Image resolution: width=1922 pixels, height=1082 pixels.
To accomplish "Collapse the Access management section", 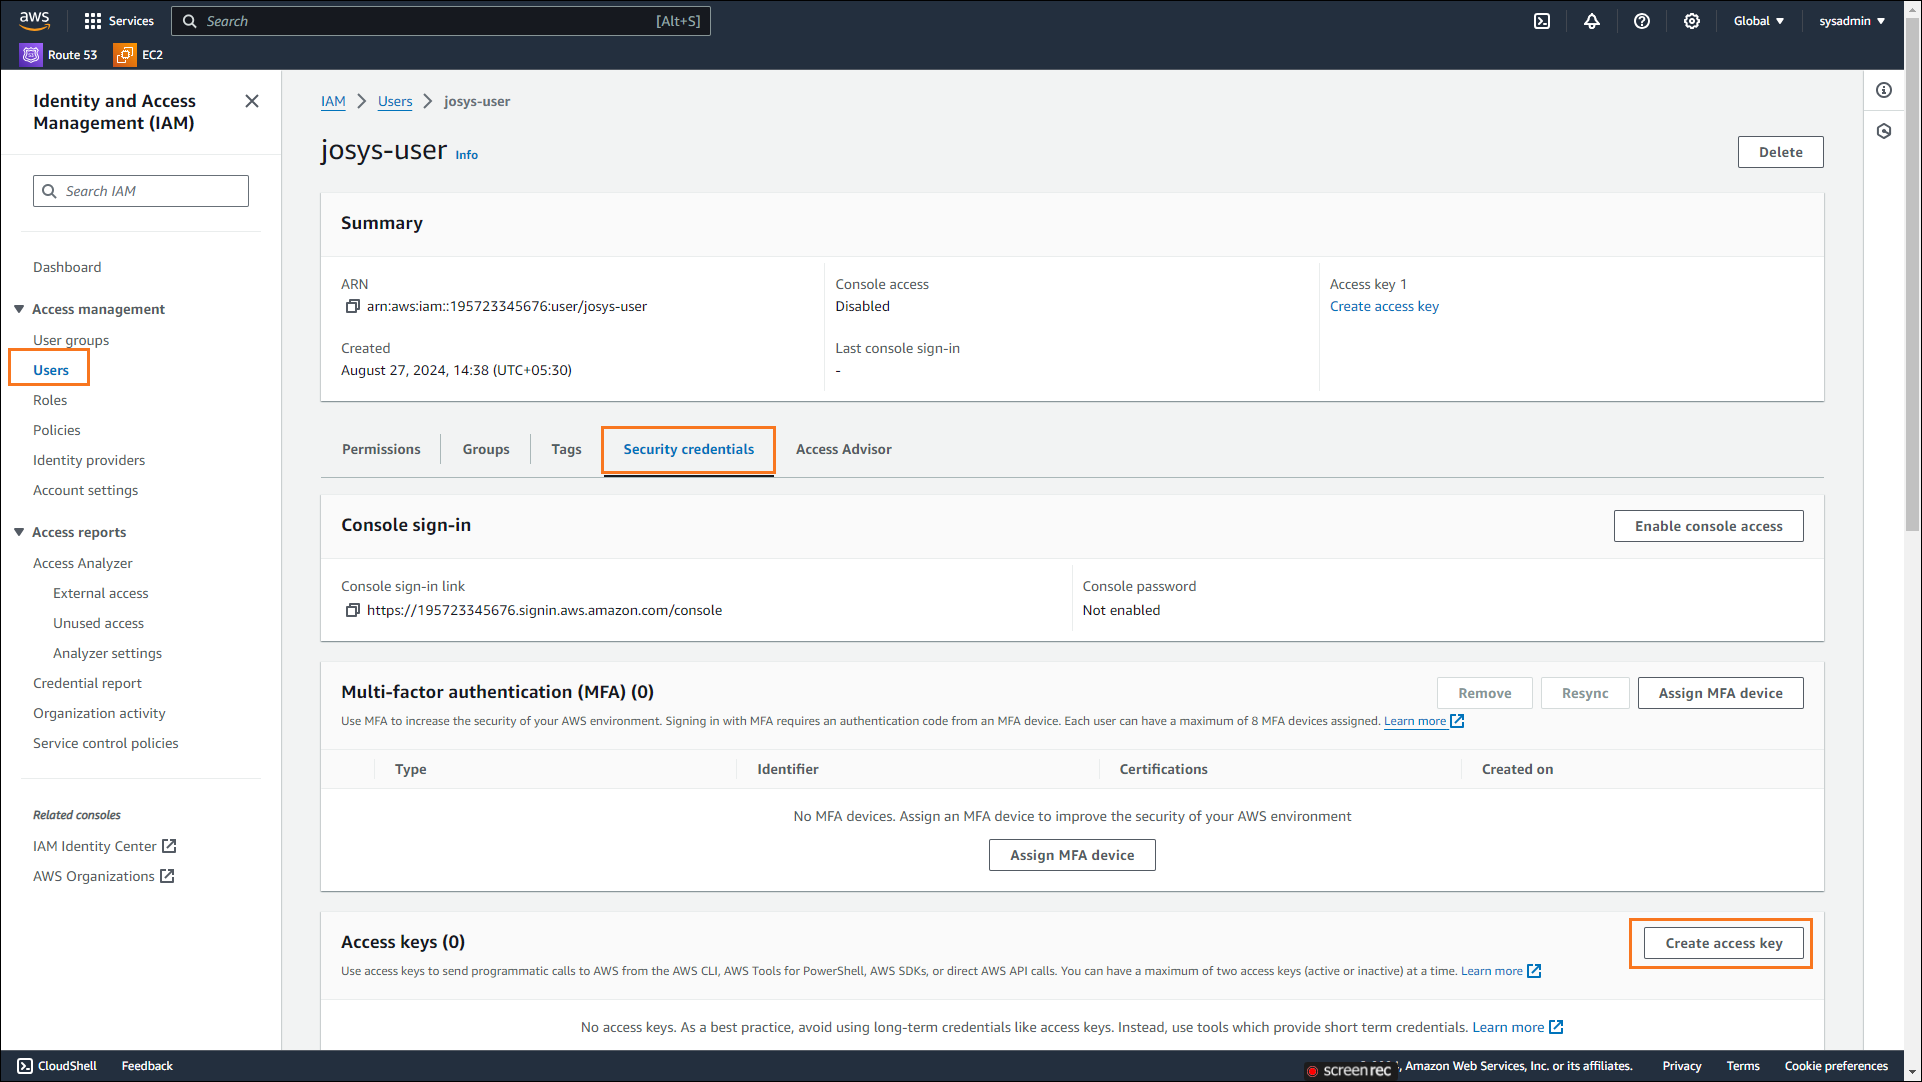I will (19, 309).
